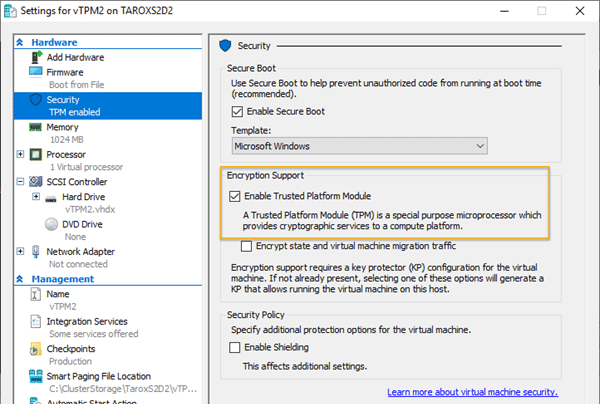Click the Add Hardware icon
The width and height of the screenshot is (600, 404).
click(36, 57)
